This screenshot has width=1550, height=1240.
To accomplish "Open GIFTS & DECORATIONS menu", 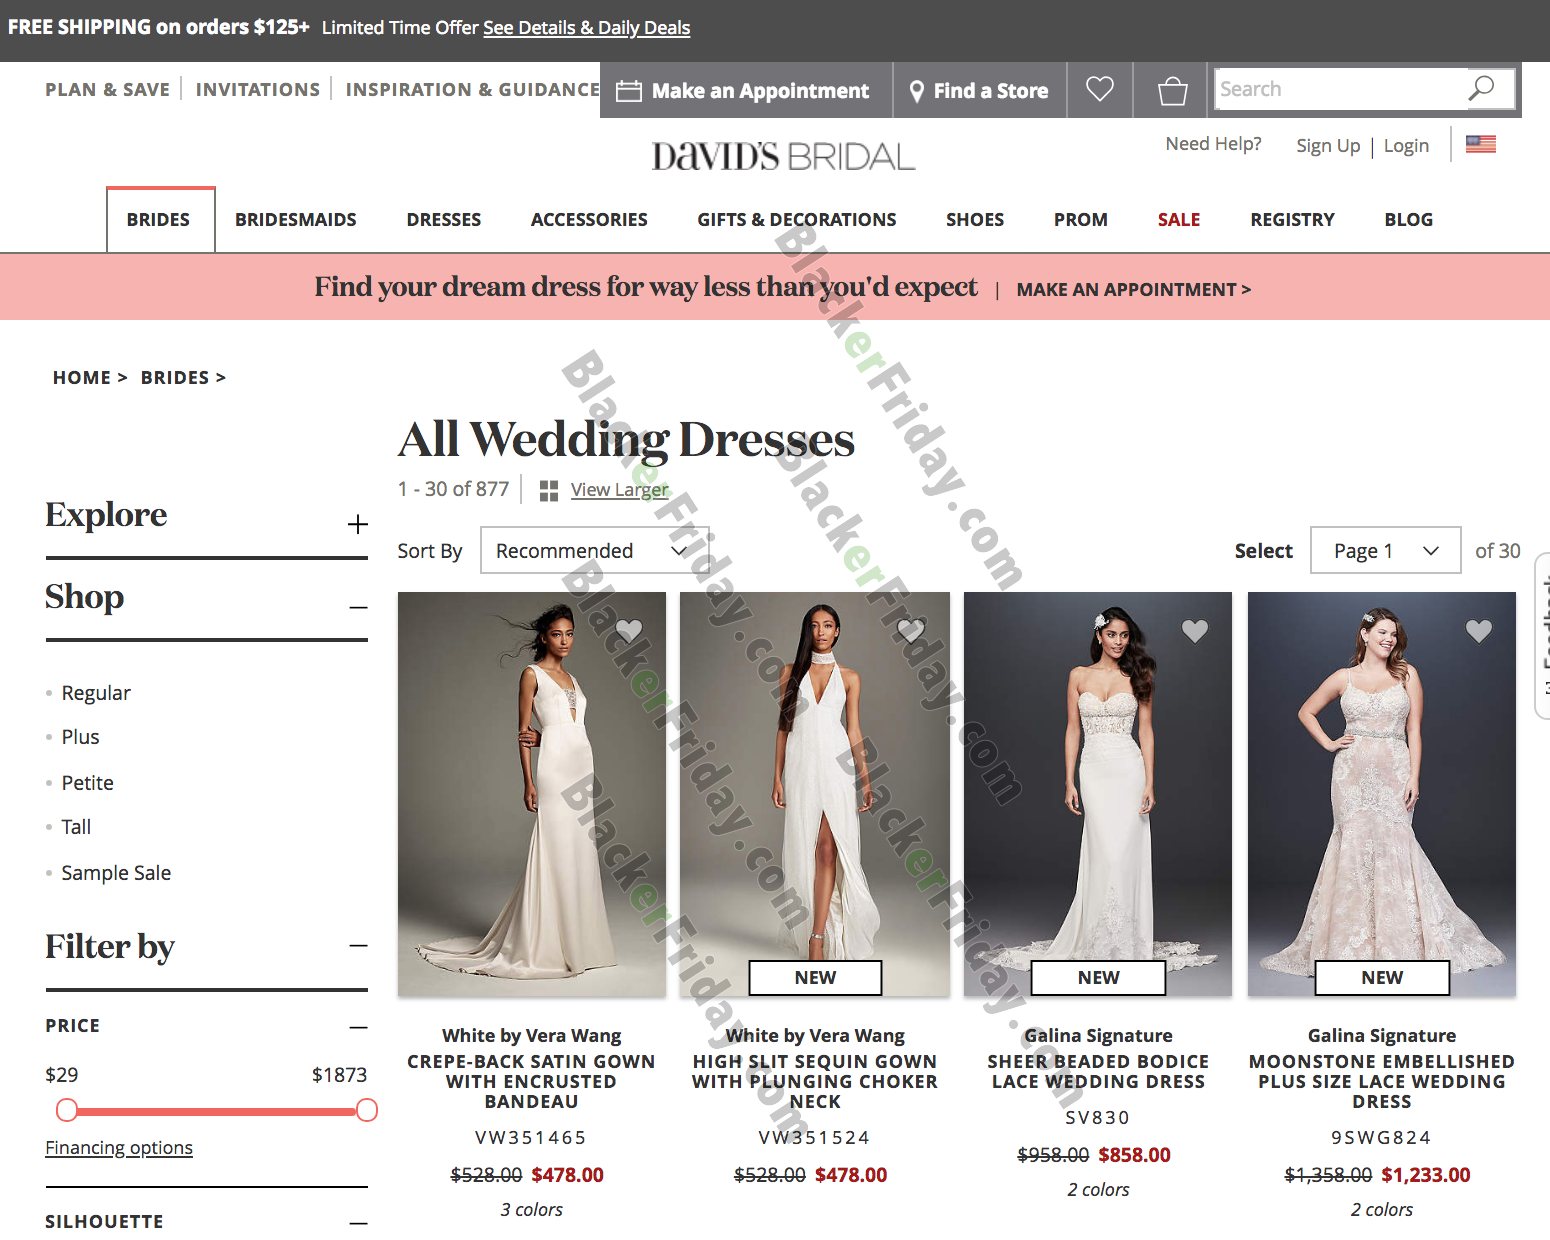I will [x=797, y=219].
